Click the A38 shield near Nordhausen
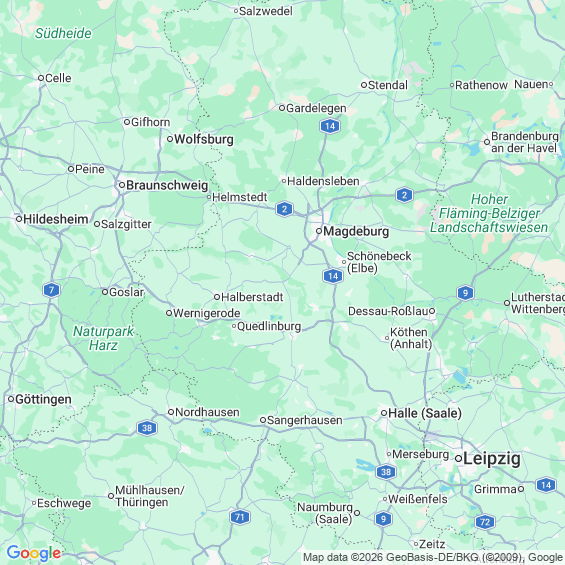 click(147, 428)
